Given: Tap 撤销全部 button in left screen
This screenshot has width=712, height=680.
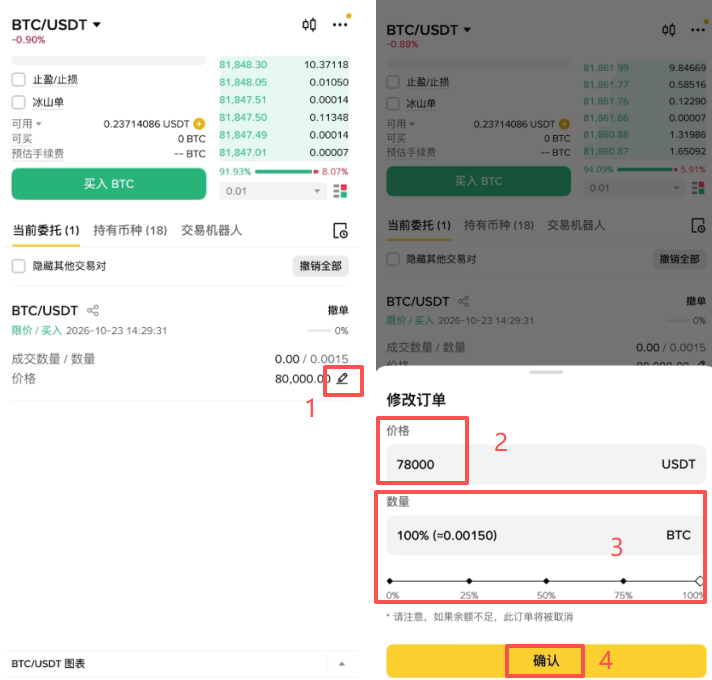Looking at the screenshot, I should 321,266.
